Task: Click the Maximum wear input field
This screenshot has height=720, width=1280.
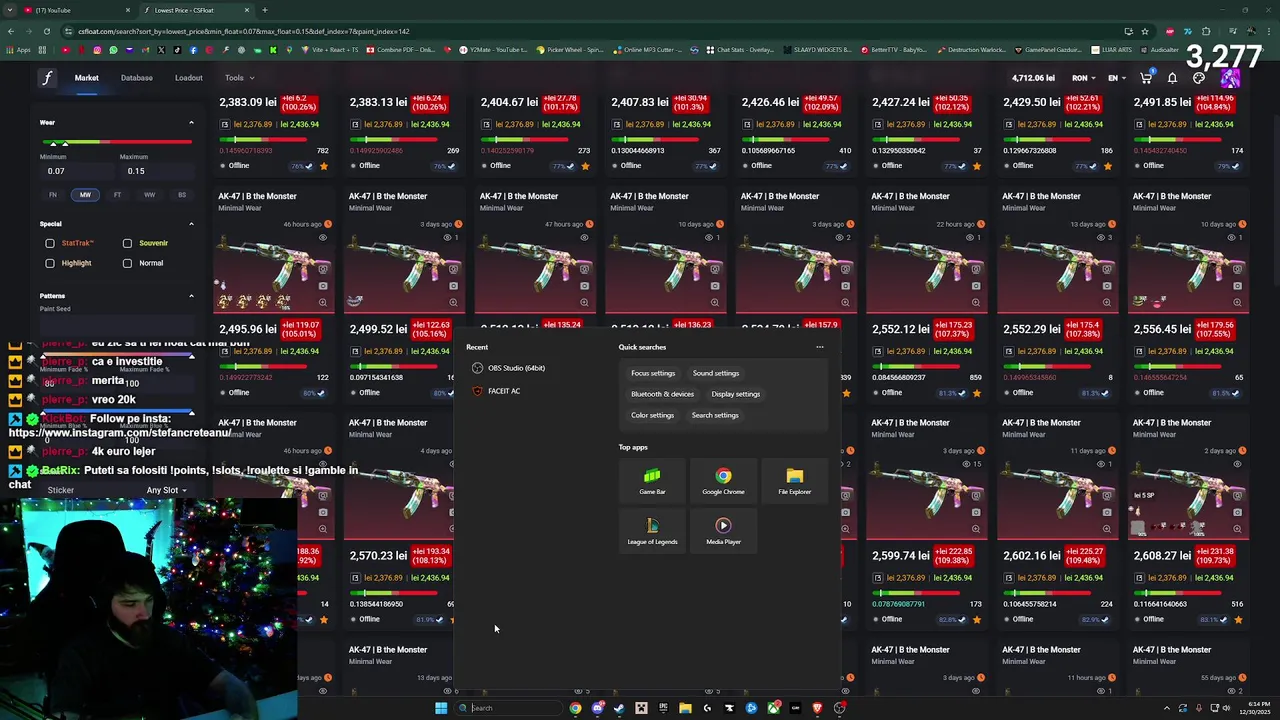Action: [x=155, y=171]
